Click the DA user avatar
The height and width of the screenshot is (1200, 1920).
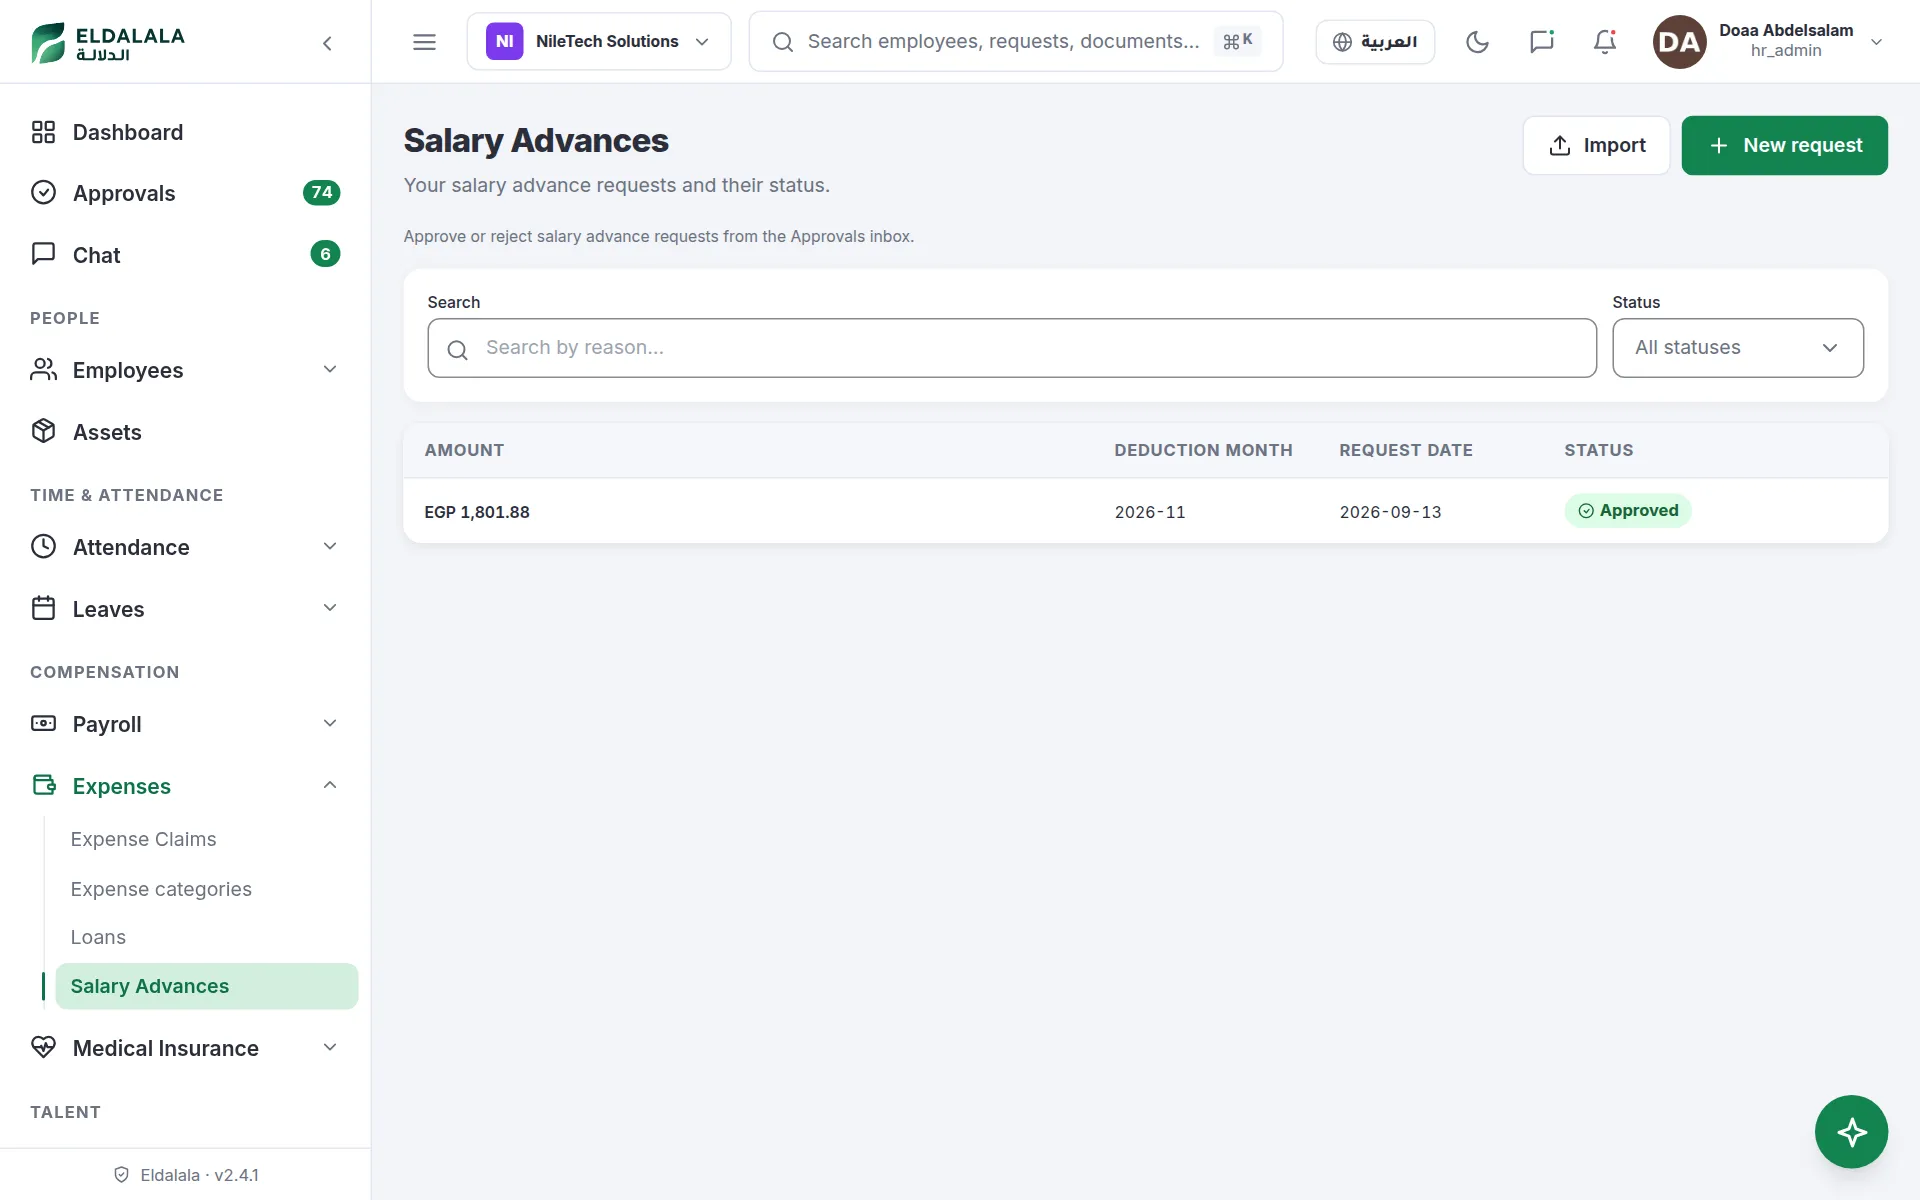click(x=1679, y=42)
